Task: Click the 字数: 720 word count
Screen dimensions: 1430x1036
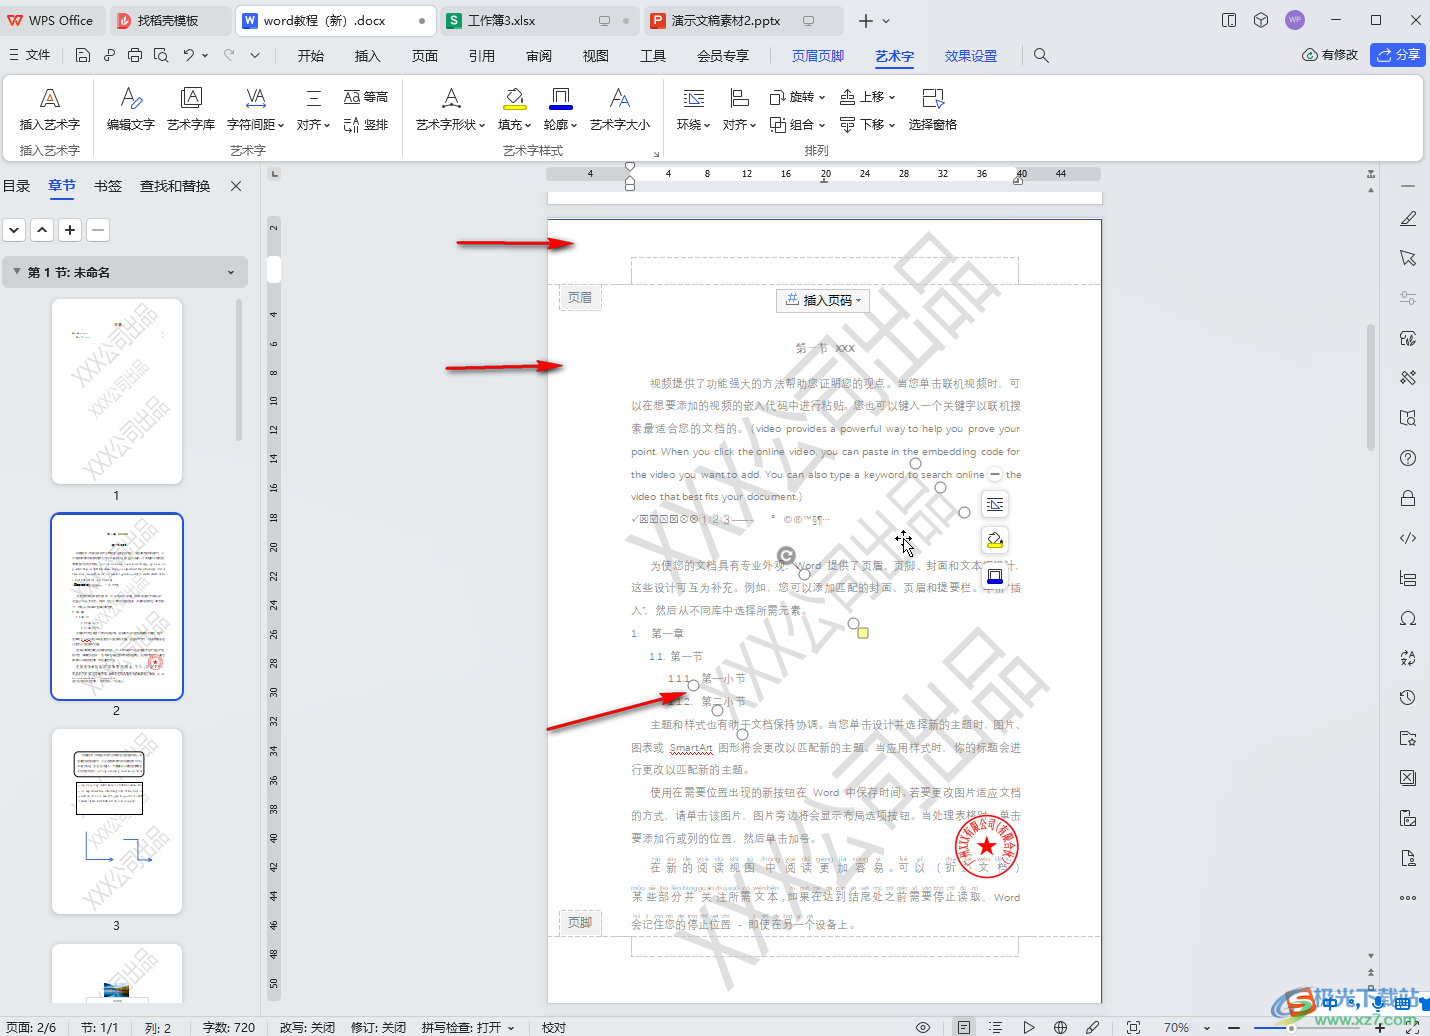Action: tap(229, 1027)
